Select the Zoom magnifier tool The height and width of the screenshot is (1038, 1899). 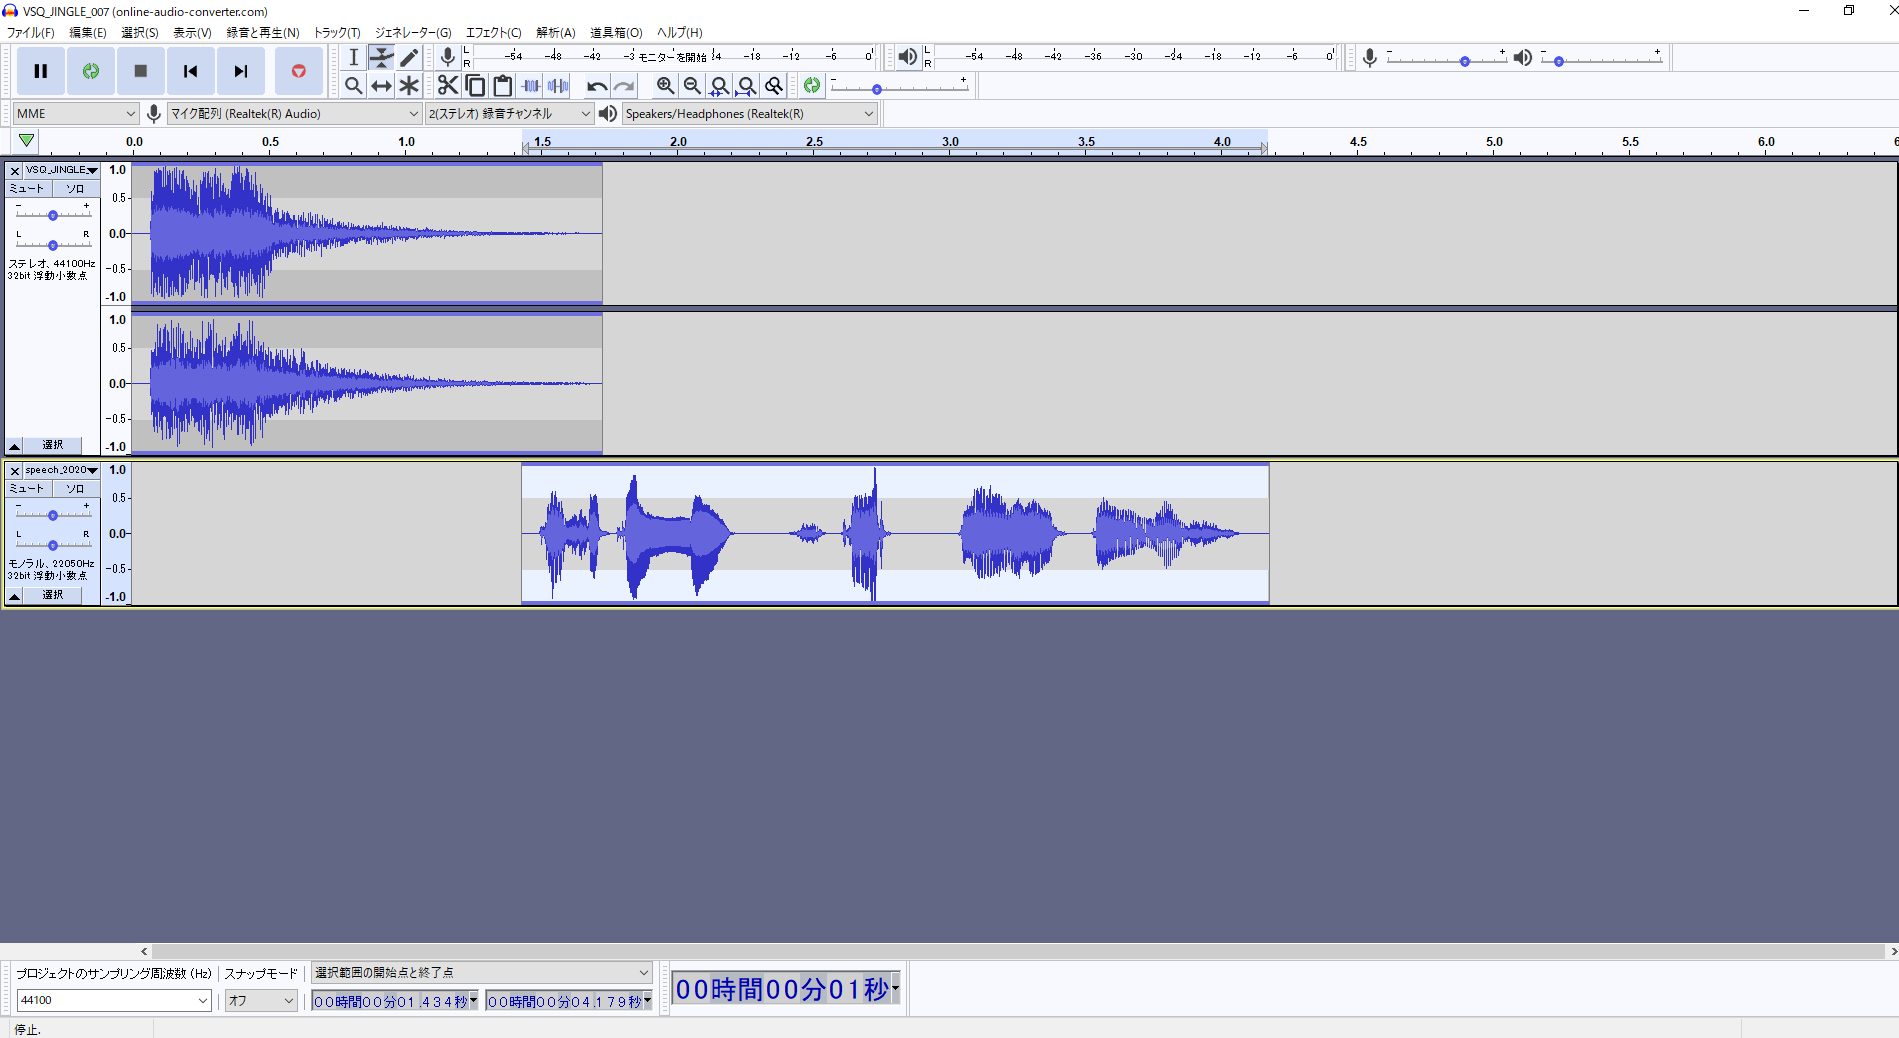(354, 86)
